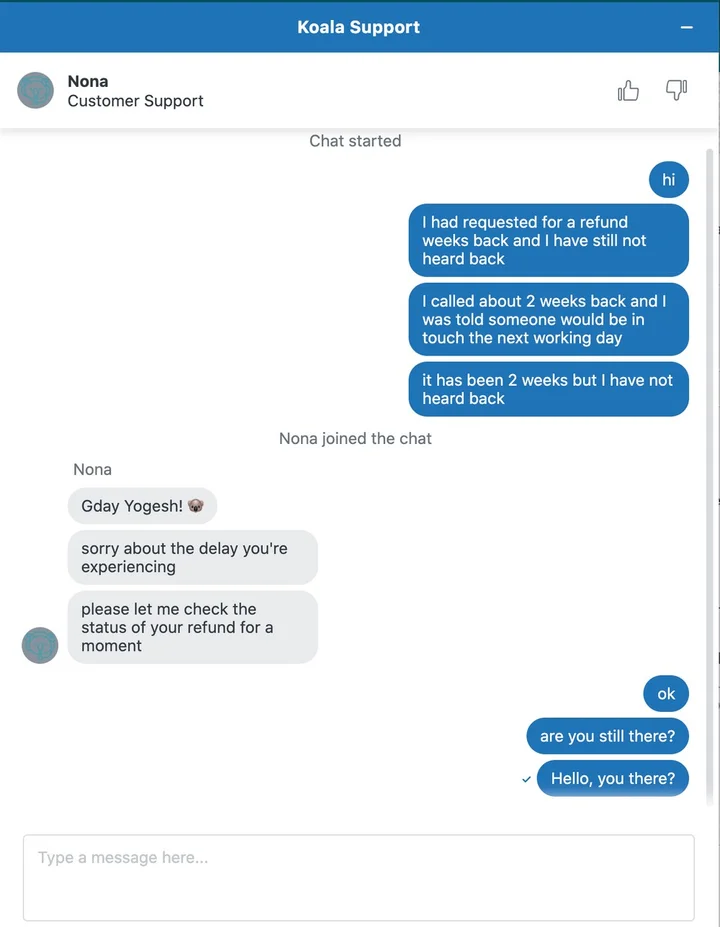Focus the 'Type a message here...' field
This screenshot has height=927, width=720.
click(358, 877)
